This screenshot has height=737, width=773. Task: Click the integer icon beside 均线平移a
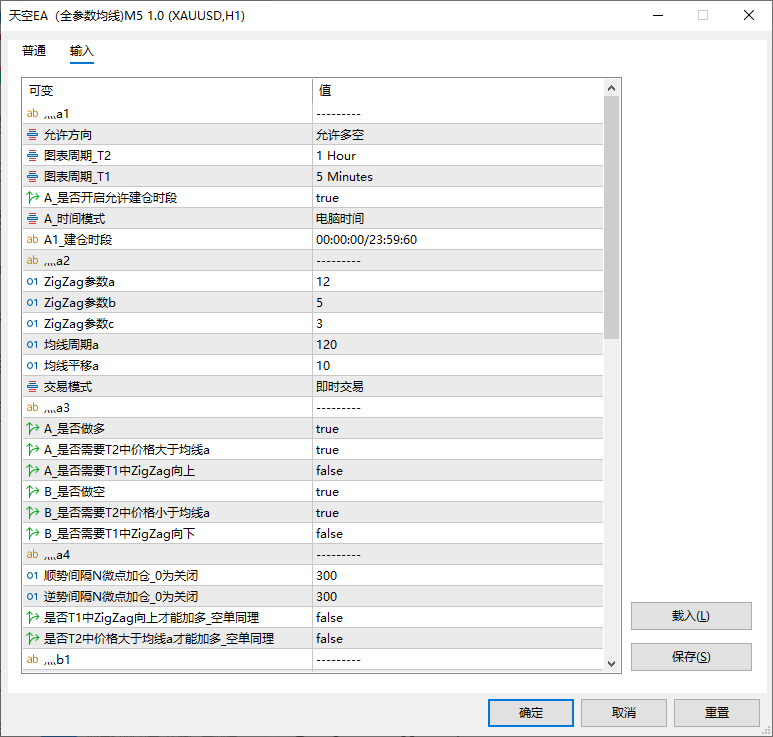pos(33,365)
